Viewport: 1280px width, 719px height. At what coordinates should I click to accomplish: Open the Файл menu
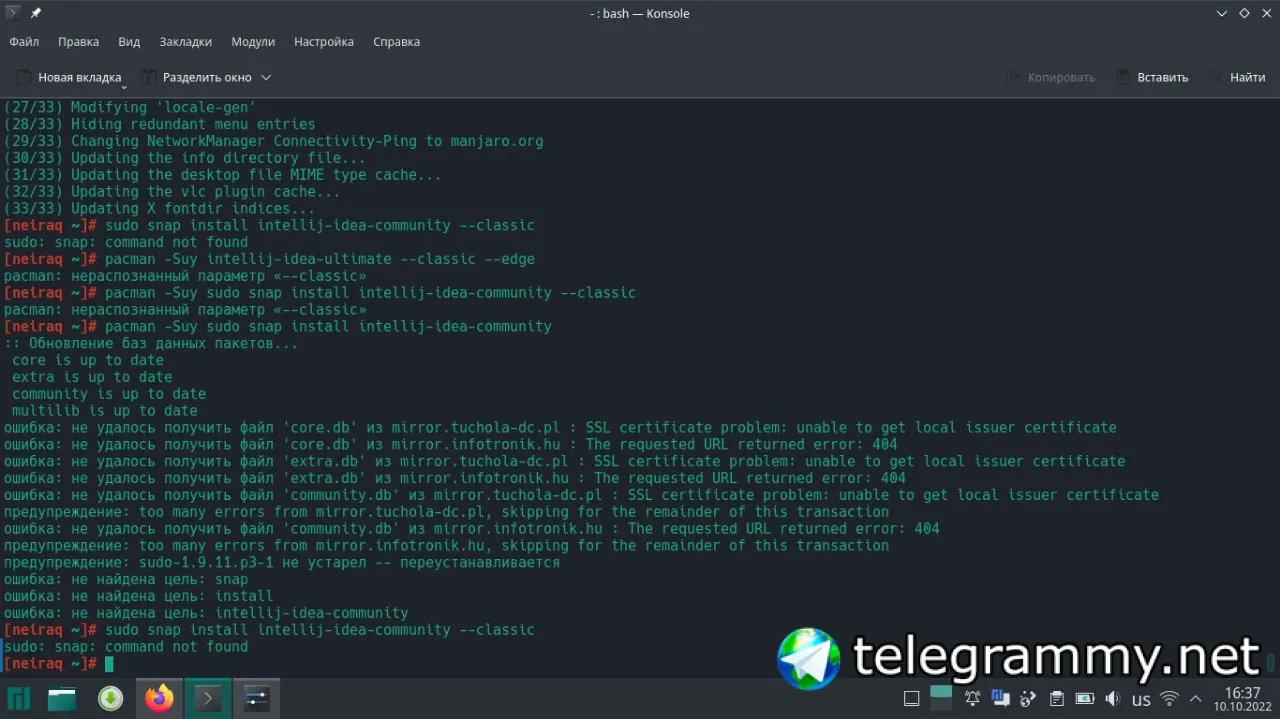[24, 42]
